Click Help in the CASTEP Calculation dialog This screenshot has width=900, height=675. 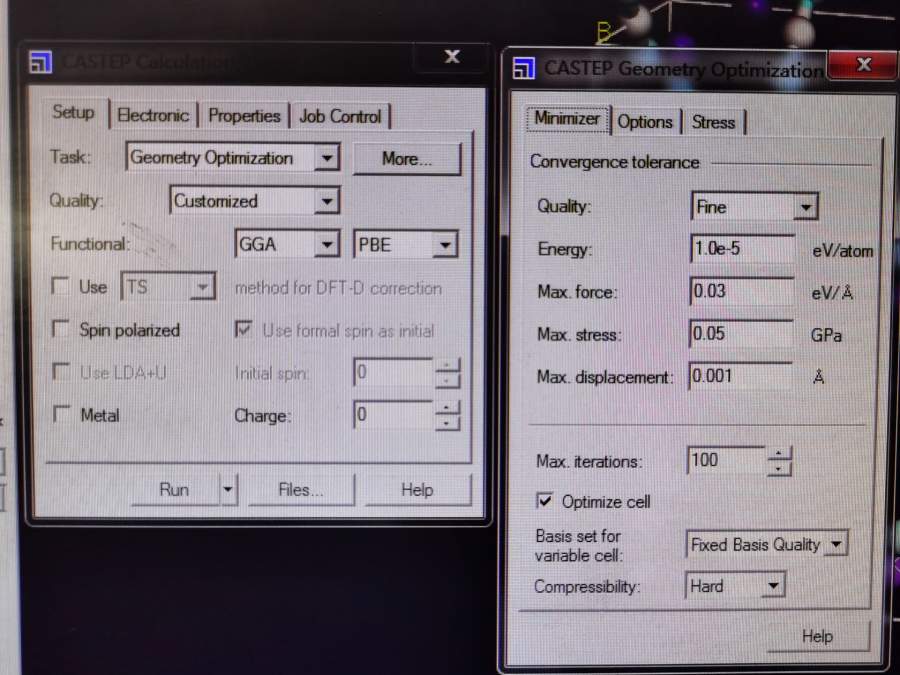(x=417, y=490)
